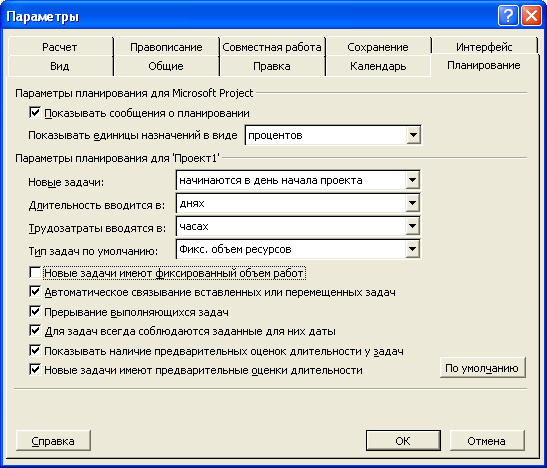This screenshot has width=547, height=468.
Task: Switch to the Календарь tab
Action: pyautogui.click(x=378, y=66)
